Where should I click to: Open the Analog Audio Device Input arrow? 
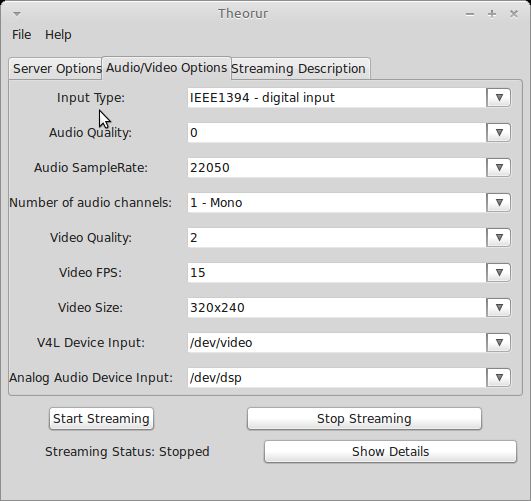coord(498,378)
